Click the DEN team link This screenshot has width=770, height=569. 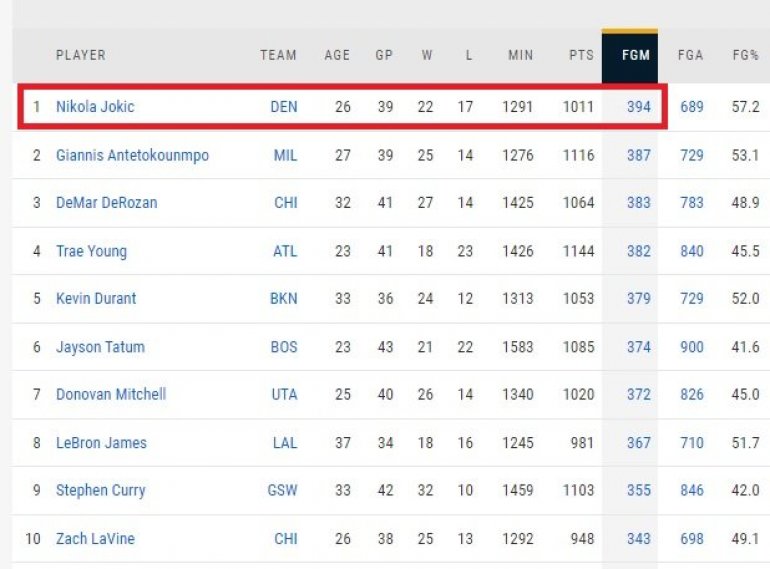pos(284,107)
